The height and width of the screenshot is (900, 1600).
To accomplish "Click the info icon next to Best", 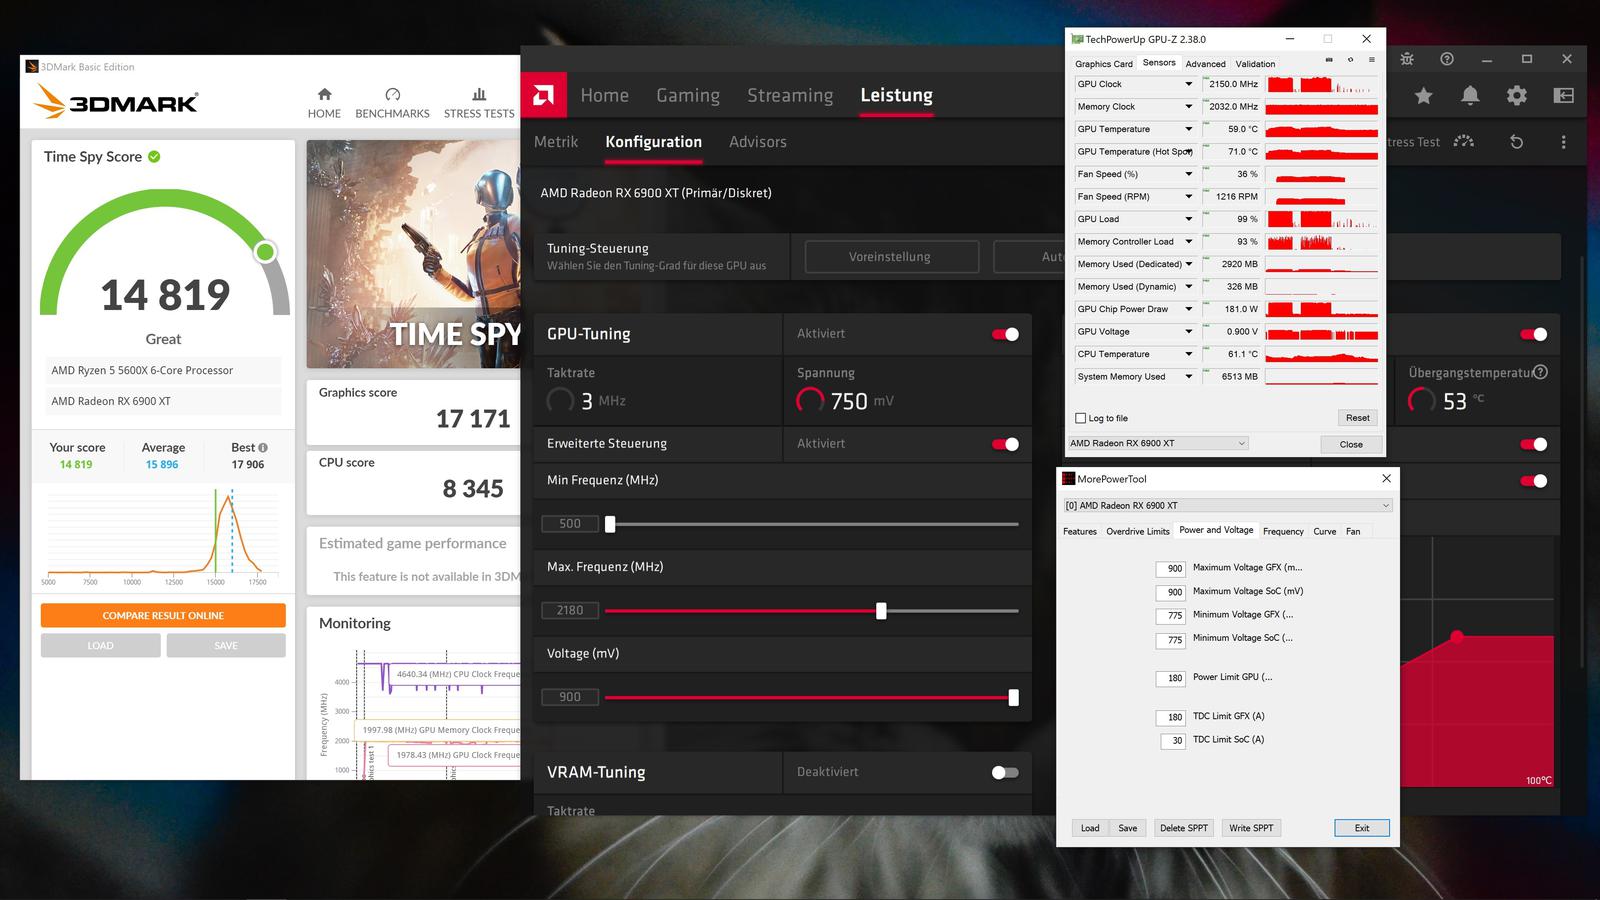I will point(263,448).
